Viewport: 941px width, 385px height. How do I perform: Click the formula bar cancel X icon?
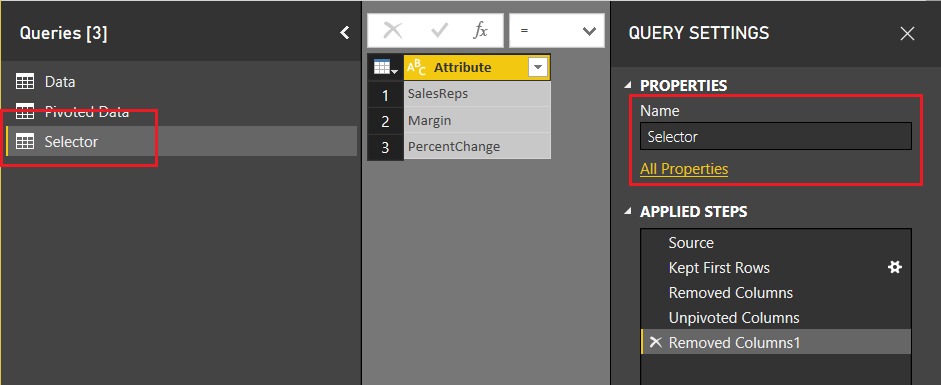pyautogui.click(x=392, y=31)
